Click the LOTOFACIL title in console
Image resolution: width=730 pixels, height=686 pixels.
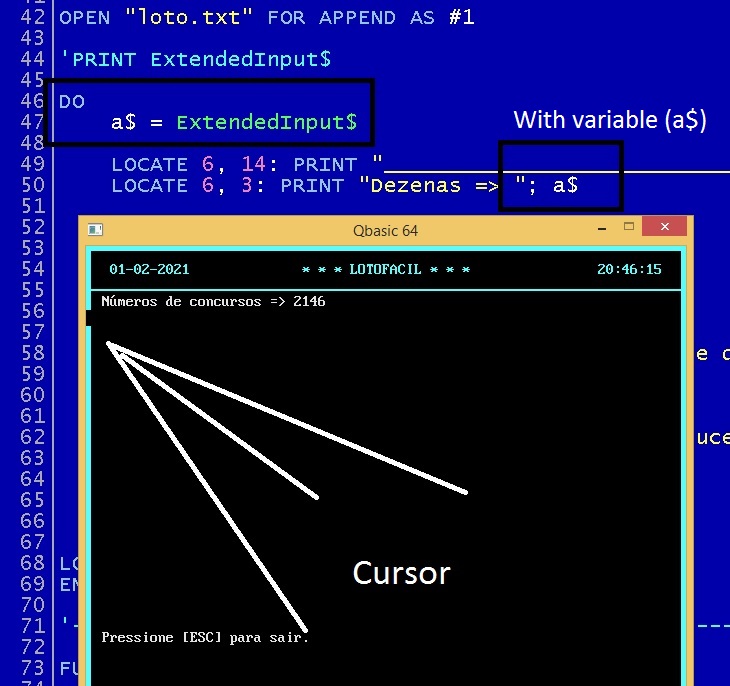click(x=385, y=270)
